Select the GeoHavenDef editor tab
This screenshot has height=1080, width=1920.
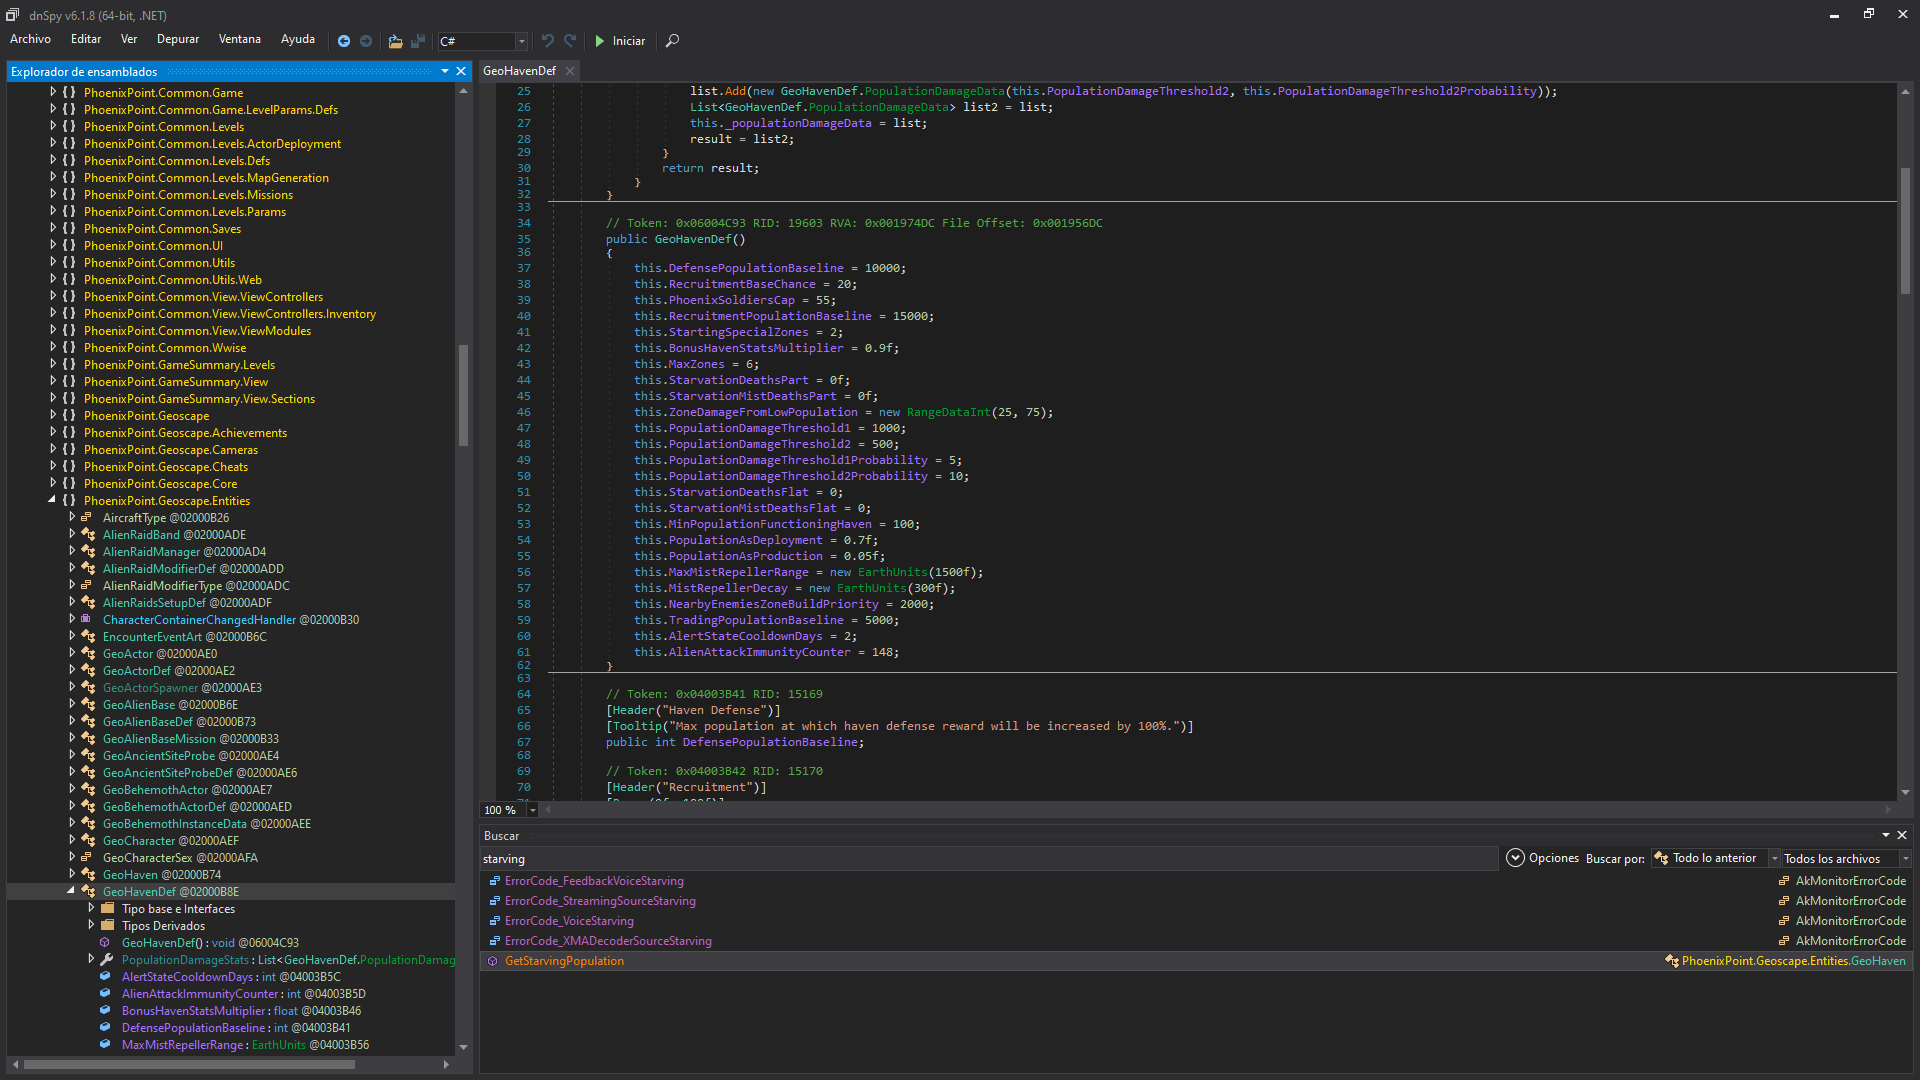point(519,71)
